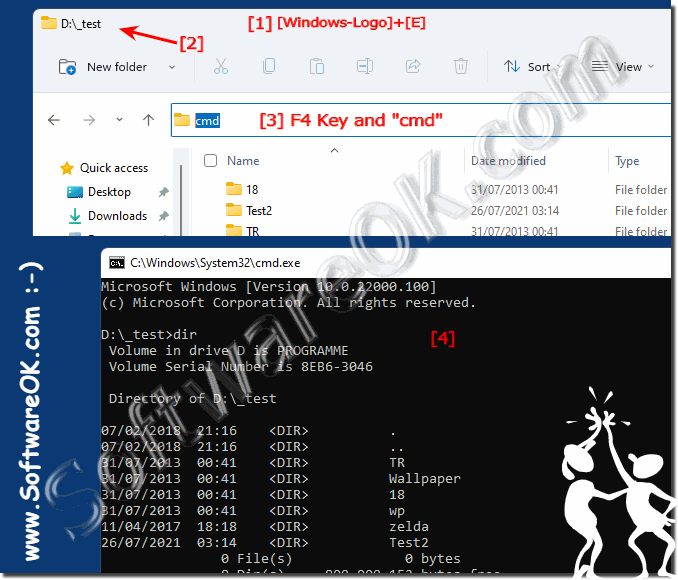The image size is (678, 580).
Task: Click the wp entry in cmd listing
Action: tap(397, 511)
